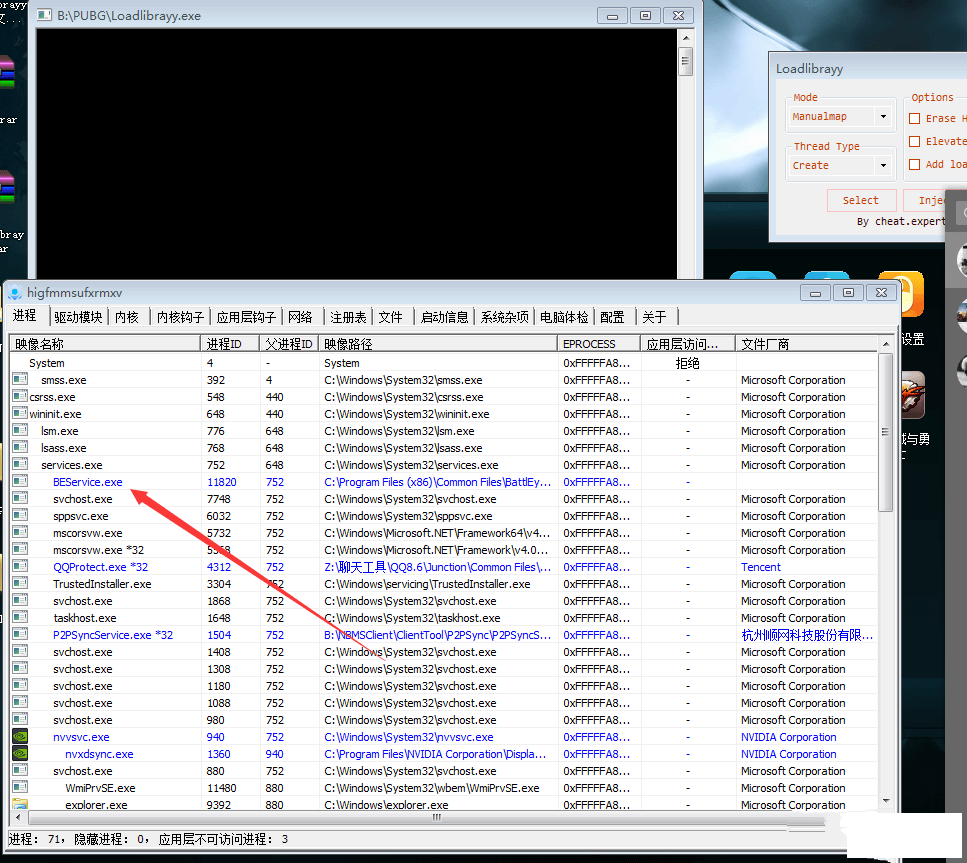Viewport: 967px width, 863px height.
Task: Click the TrustedInstaller.exe row icon
Action: click(x=20, y=583)
